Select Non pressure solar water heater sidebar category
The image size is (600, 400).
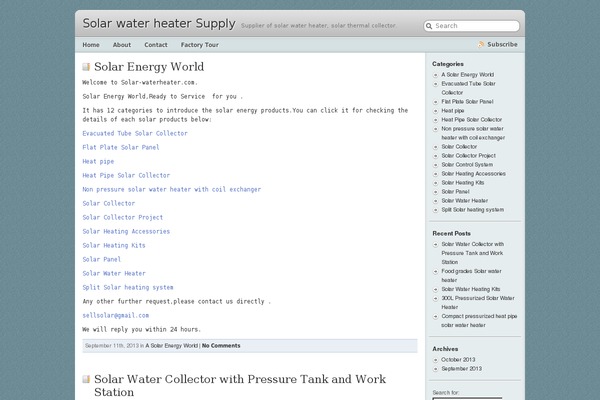(473, 133)
